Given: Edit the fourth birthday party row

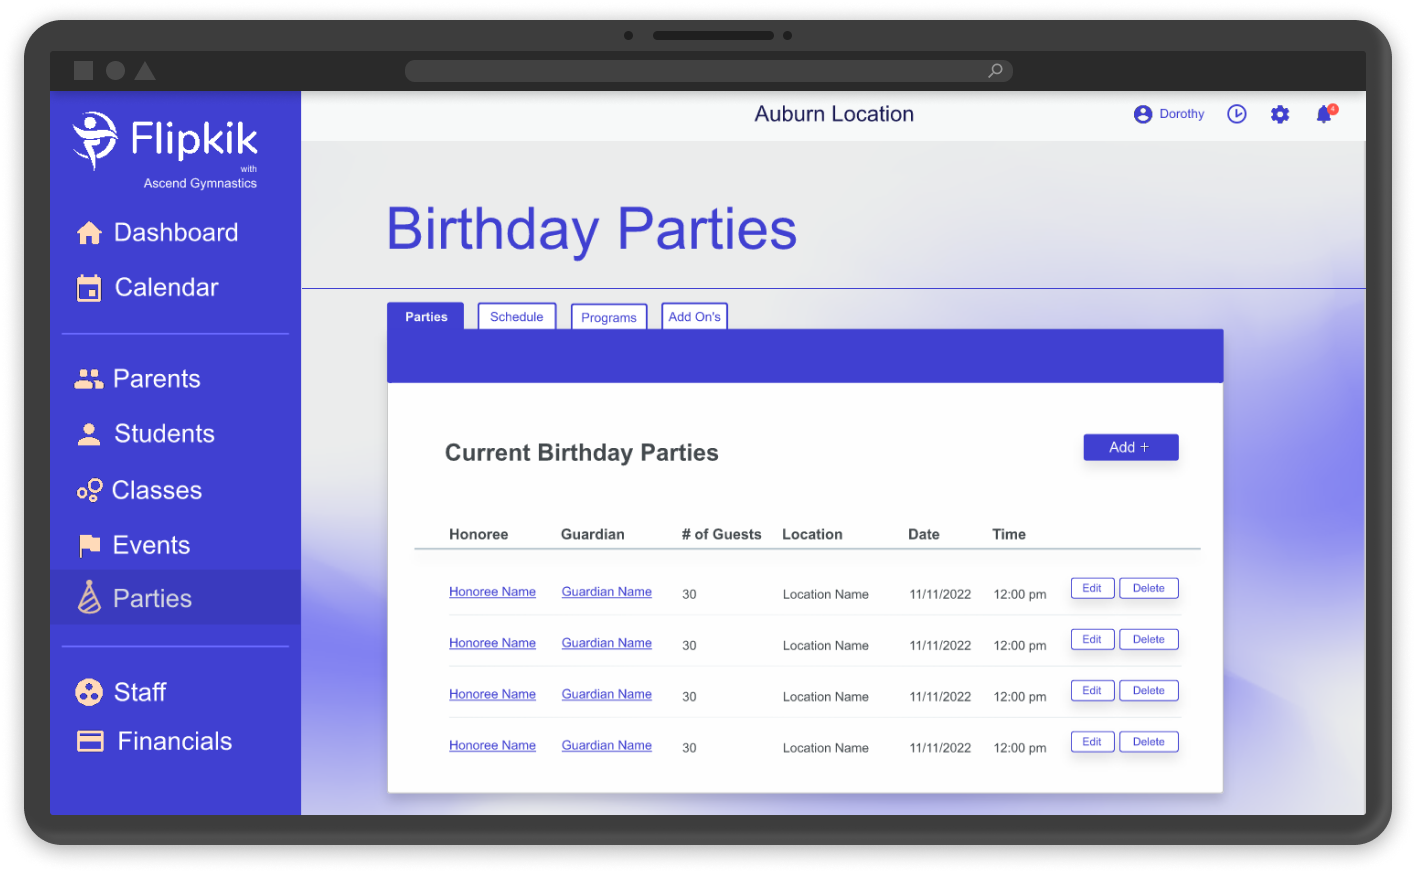Looking at the screenshot, I should click(x=1092, y=741).
